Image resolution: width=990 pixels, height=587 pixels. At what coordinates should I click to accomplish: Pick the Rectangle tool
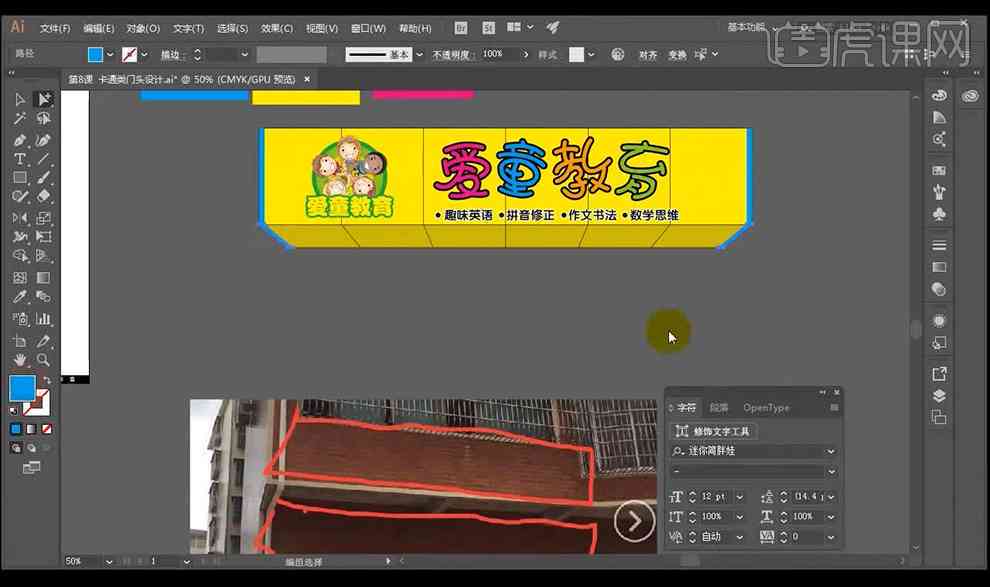point(20,178)
